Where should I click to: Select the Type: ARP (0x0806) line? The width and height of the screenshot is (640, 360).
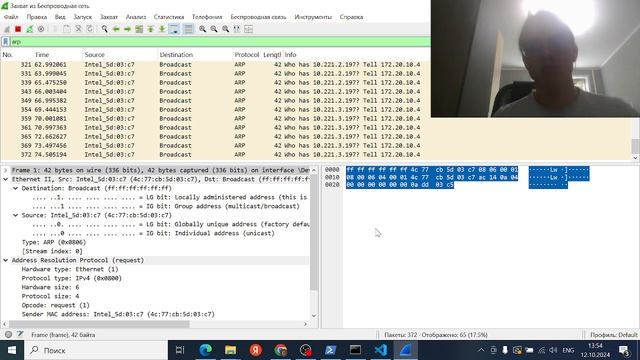click(x=54, y=242)
